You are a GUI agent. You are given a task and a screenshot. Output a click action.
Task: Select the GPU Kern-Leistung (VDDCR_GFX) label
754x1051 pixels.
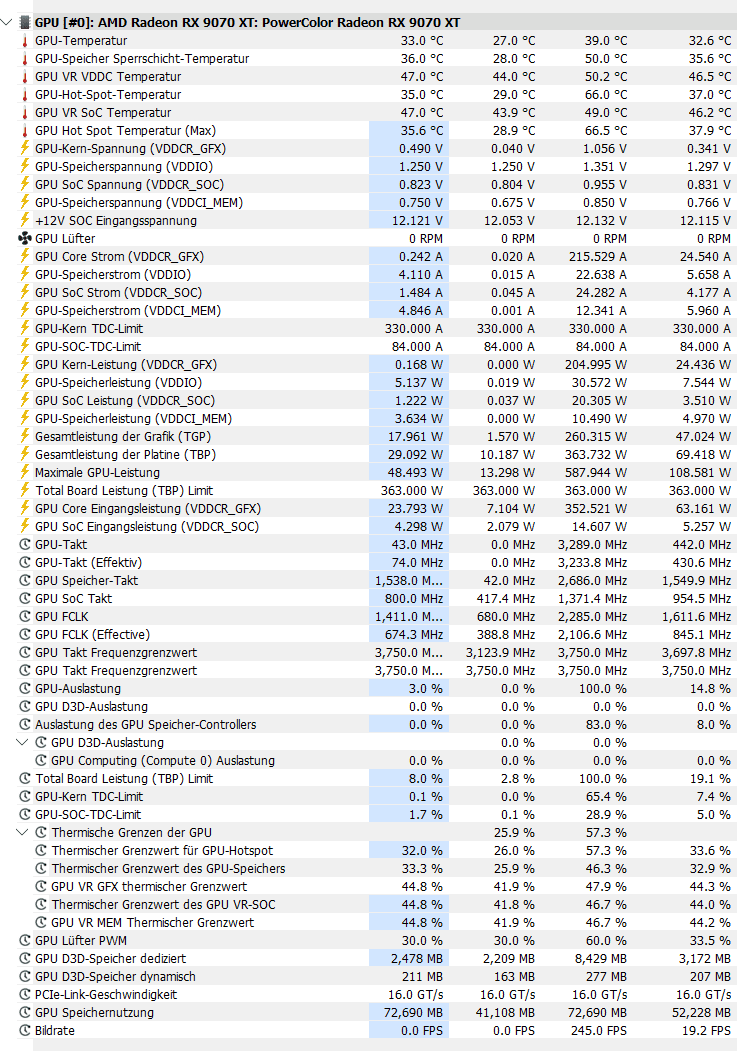(126, 365)
